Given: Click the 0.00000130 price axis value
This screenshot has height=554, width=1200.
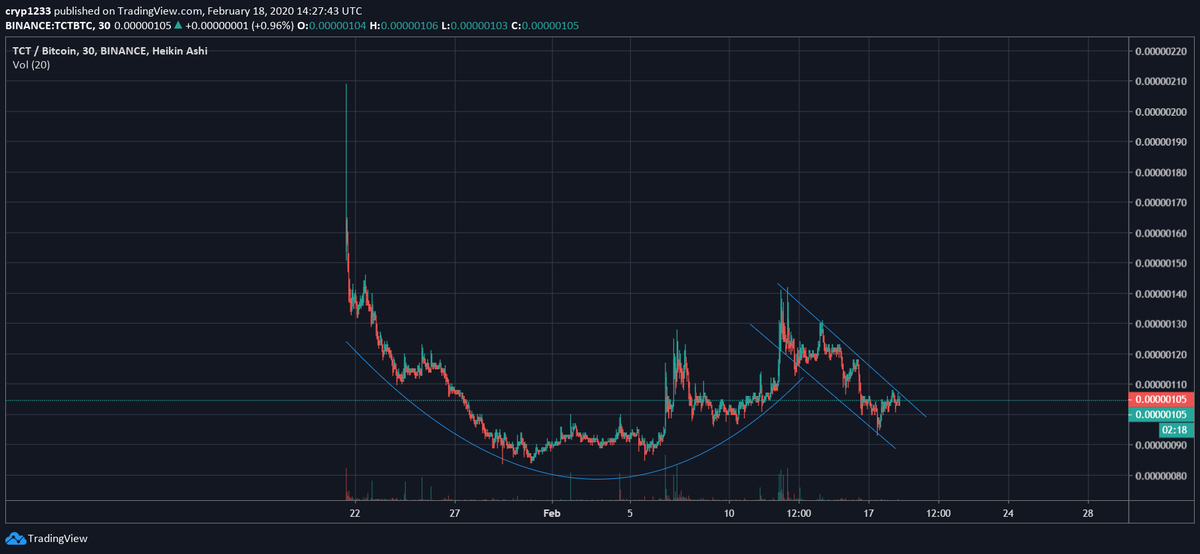Looking at the screenshot, I should [1162, 324].
